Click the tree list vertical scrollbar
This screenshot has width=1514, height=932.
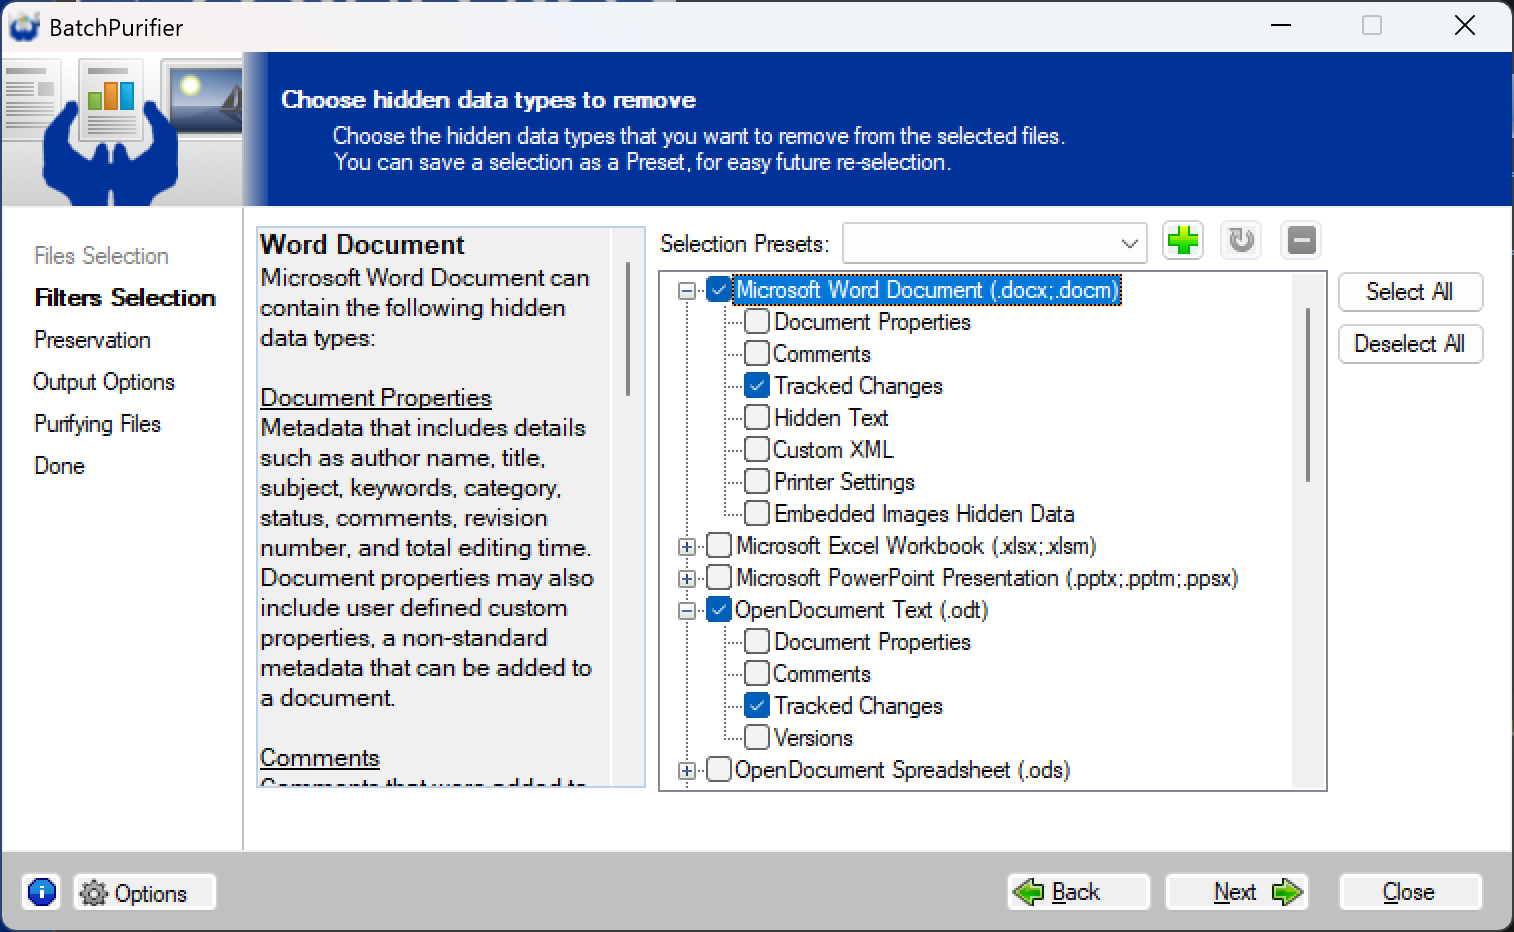(x=1308, y=395)
